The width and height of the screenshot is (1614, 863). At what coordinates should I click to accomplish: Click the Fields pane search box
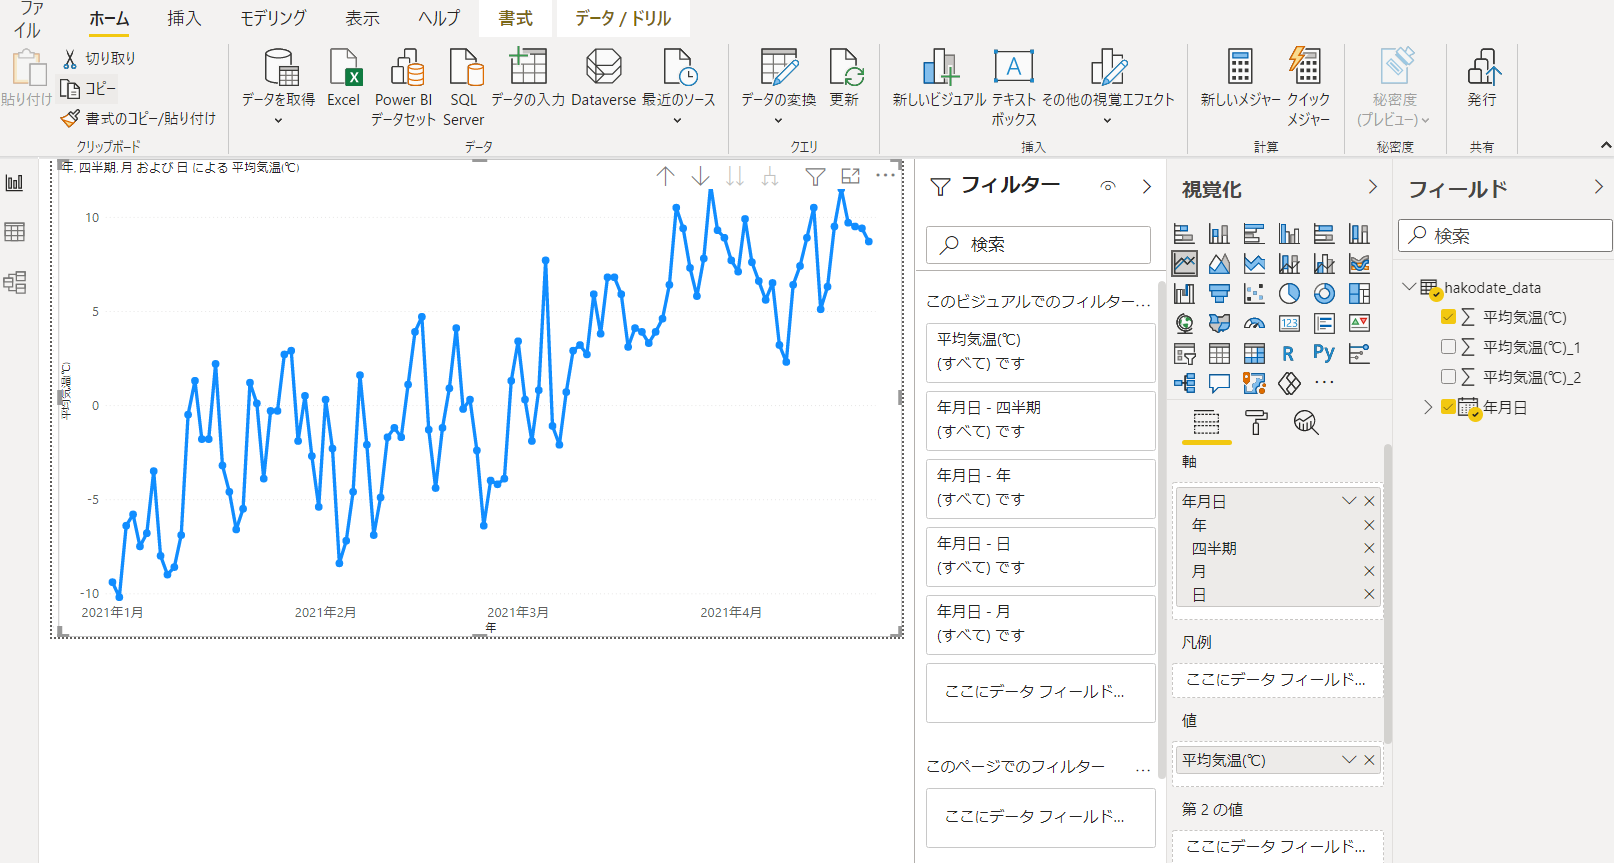[x=1505, y=236]
